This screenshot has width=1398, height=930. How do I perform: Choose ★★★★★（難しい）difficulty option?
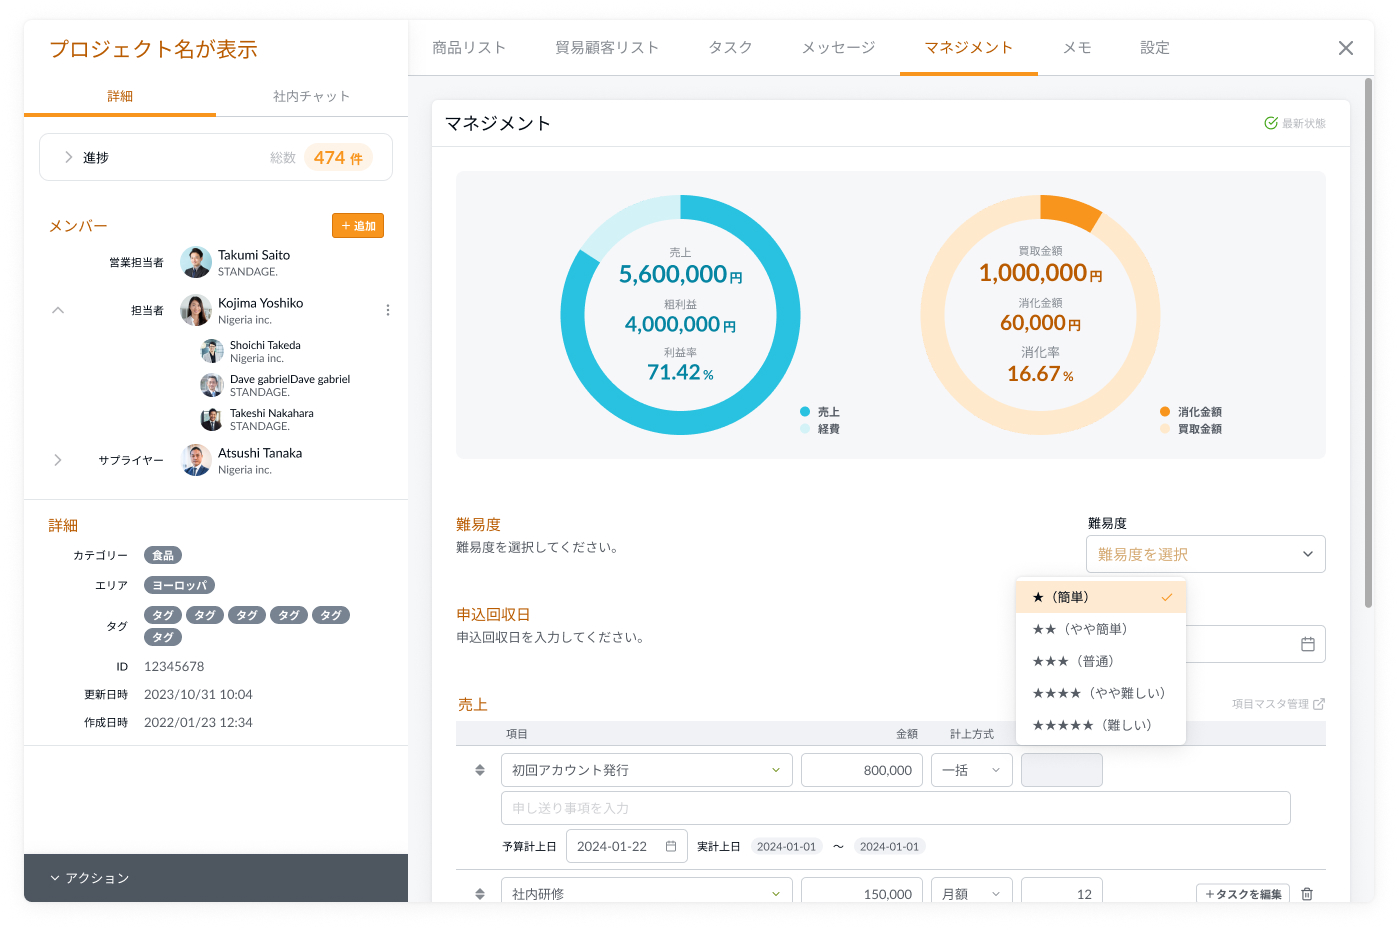coord(1101,725)
